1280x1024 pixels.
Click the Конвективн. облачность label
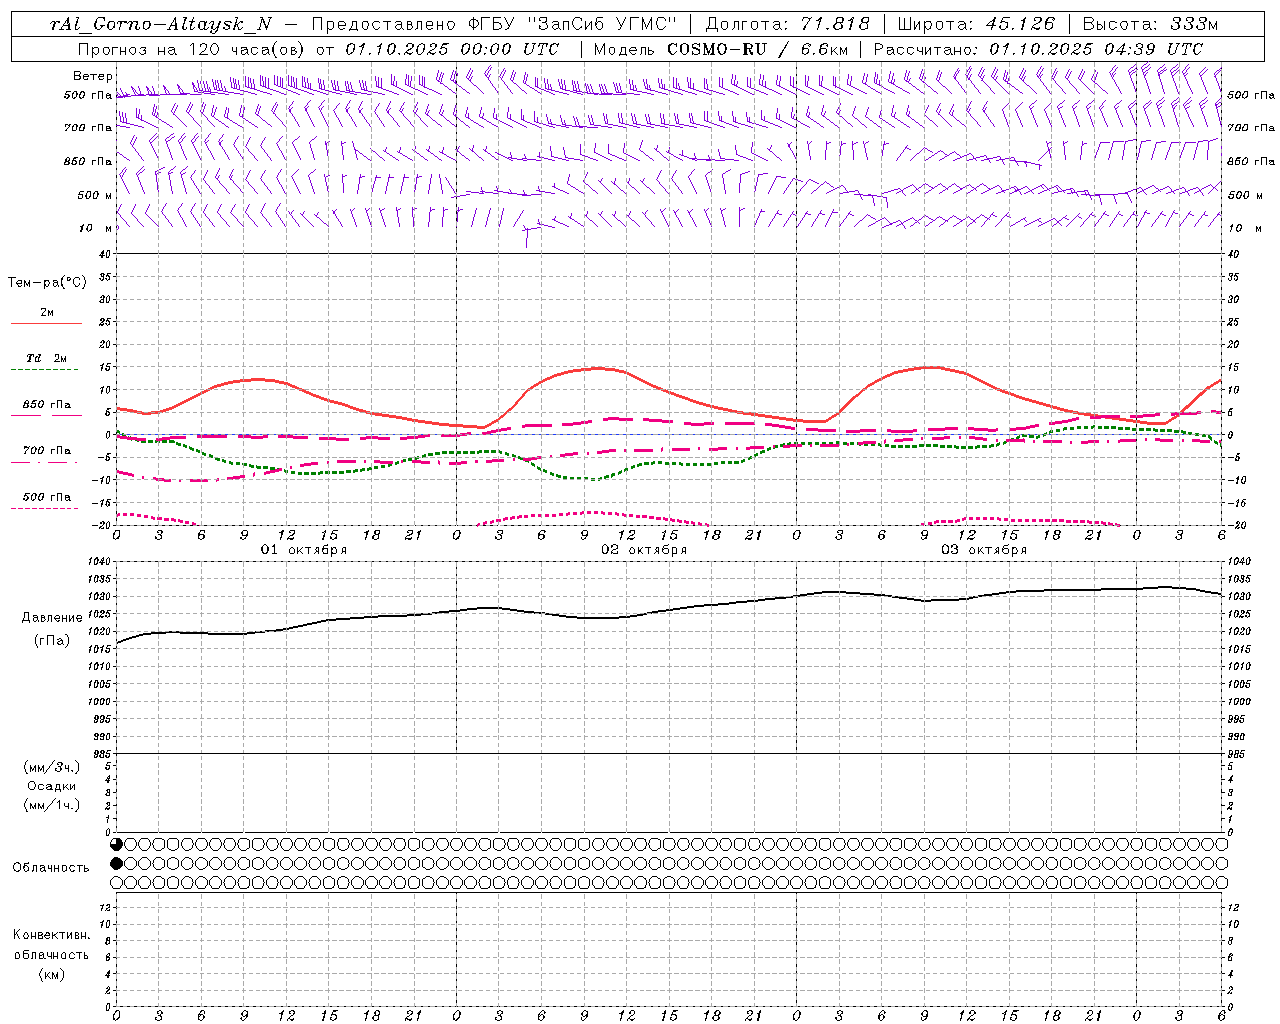[51, 954]
